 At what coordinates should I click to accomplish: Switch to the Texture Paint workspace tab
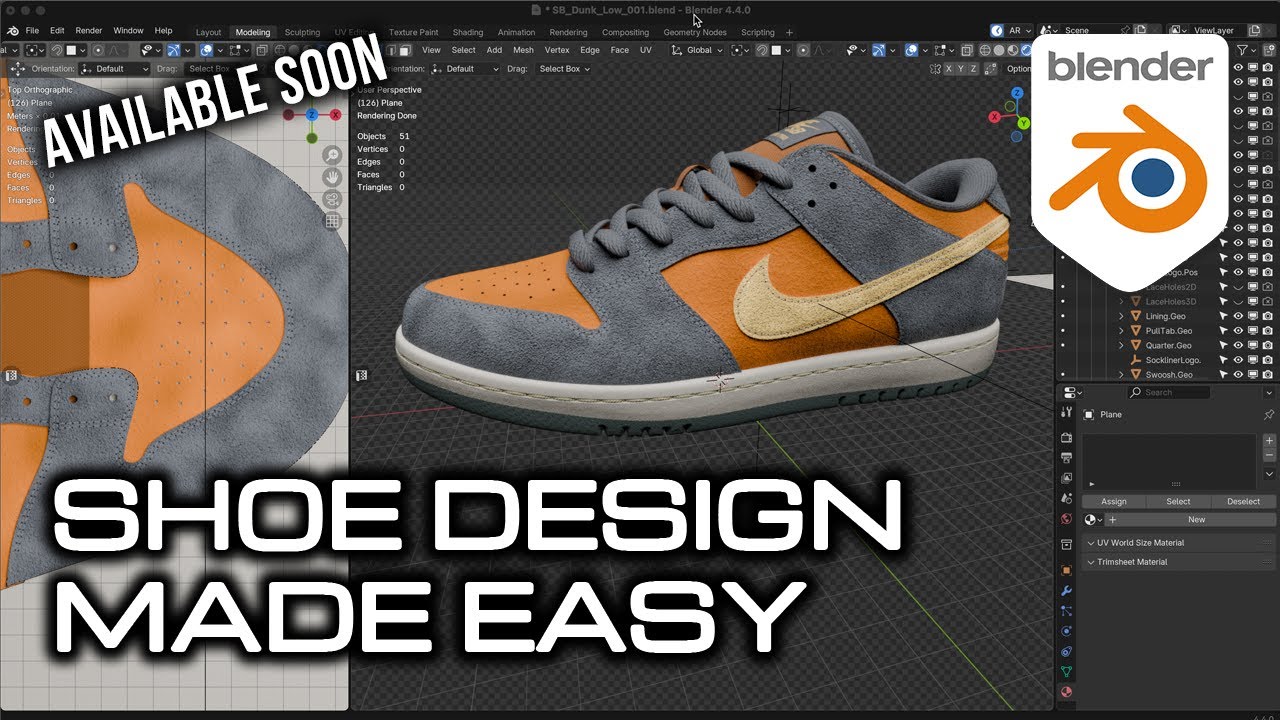pos(413,32)
